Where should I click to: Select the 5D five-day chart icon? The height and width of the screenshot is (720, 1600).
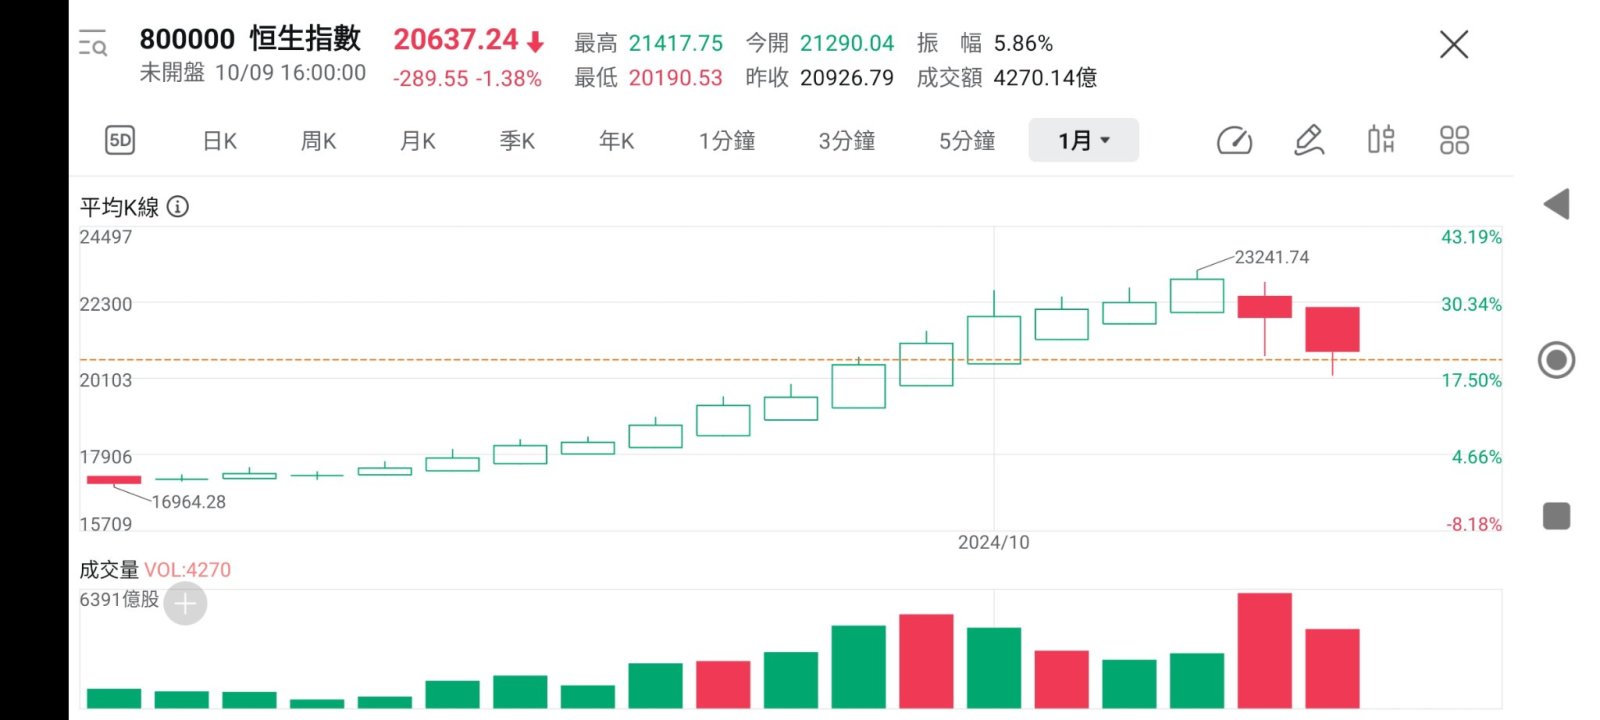(120, 140)
